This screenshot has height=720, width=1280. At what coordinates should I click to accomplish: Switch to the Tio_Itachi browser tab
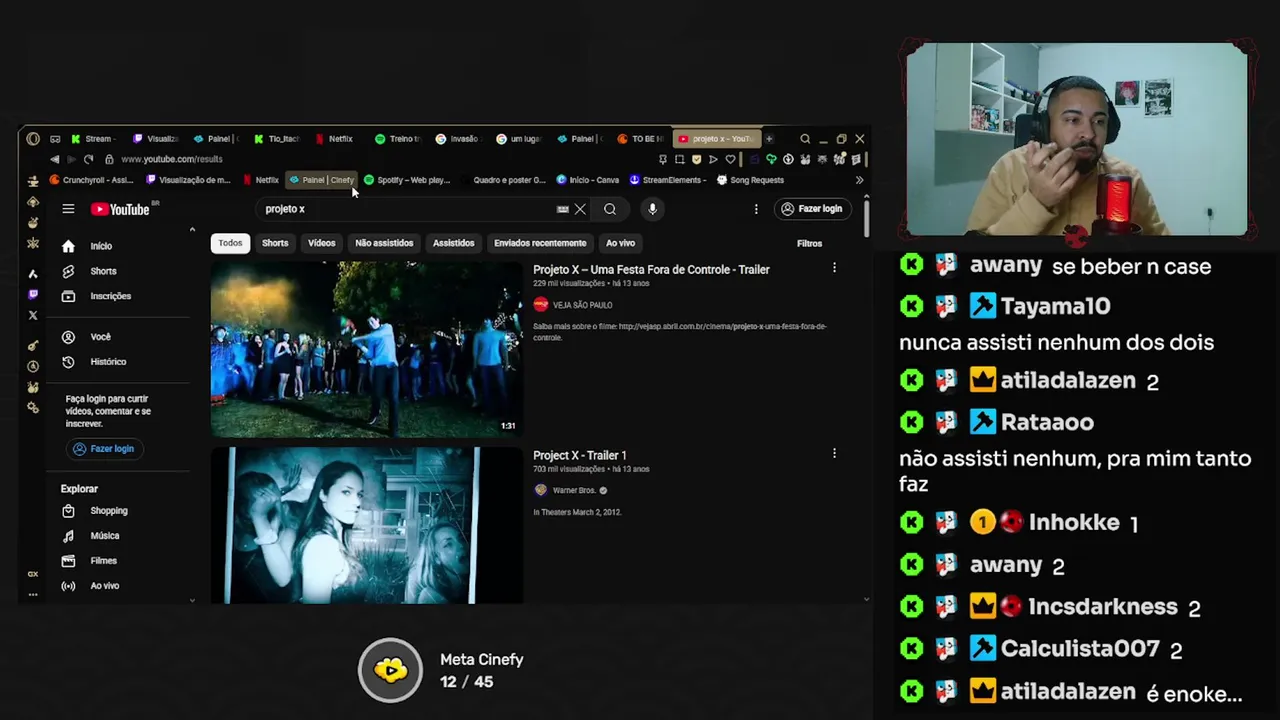coord(278,139)
